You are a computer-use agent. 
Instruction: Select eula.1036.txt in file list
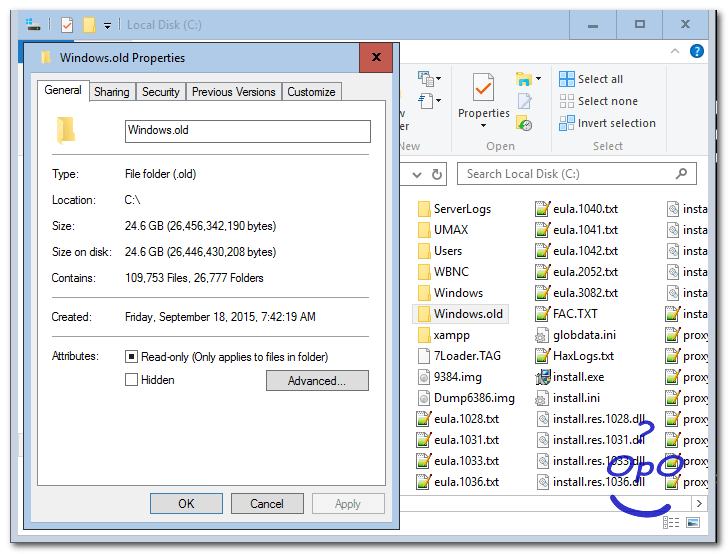point(458,482)
